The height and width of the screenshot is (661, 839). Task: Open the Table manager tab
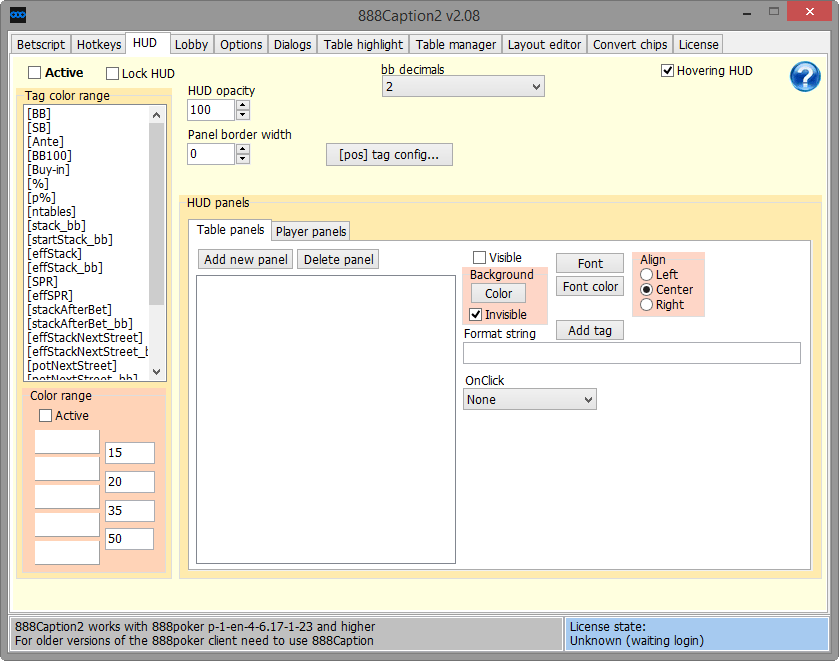[x=456, y=44]
